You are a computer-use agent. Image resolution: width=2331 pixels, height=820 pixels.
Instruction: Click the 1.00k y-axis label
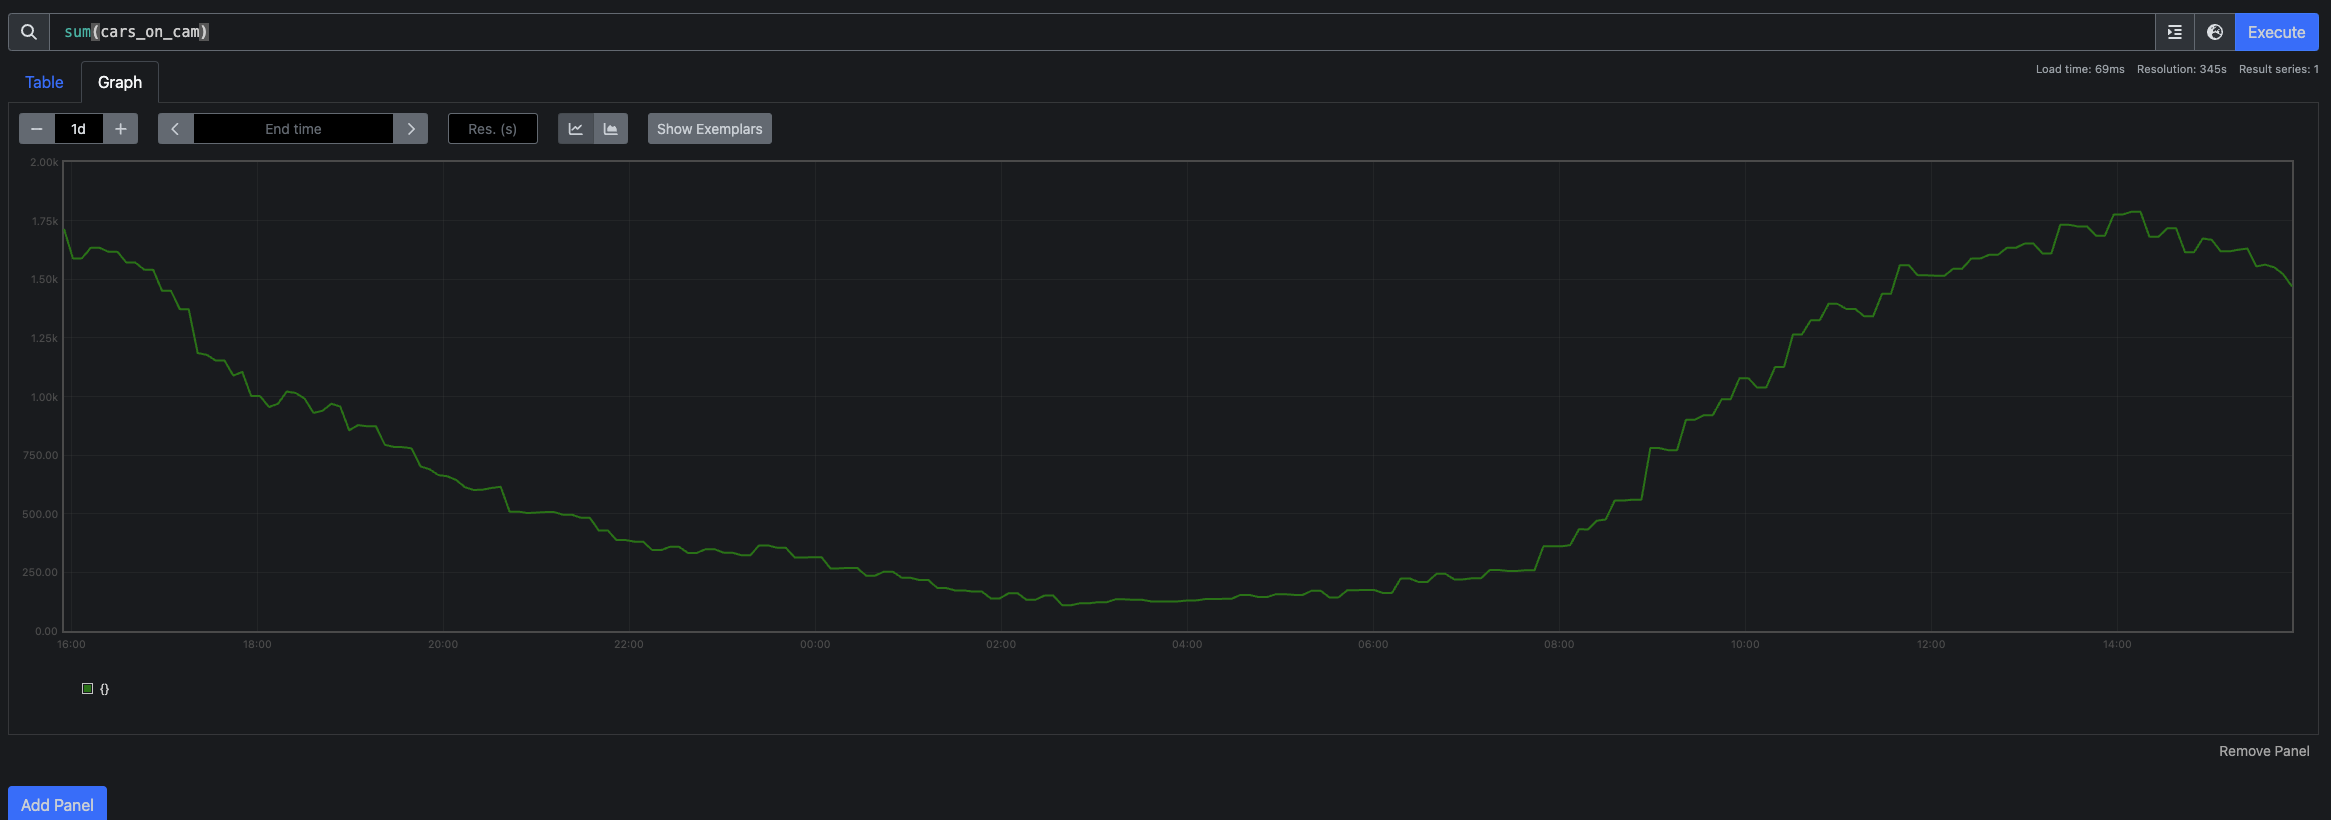click(45, 397)
